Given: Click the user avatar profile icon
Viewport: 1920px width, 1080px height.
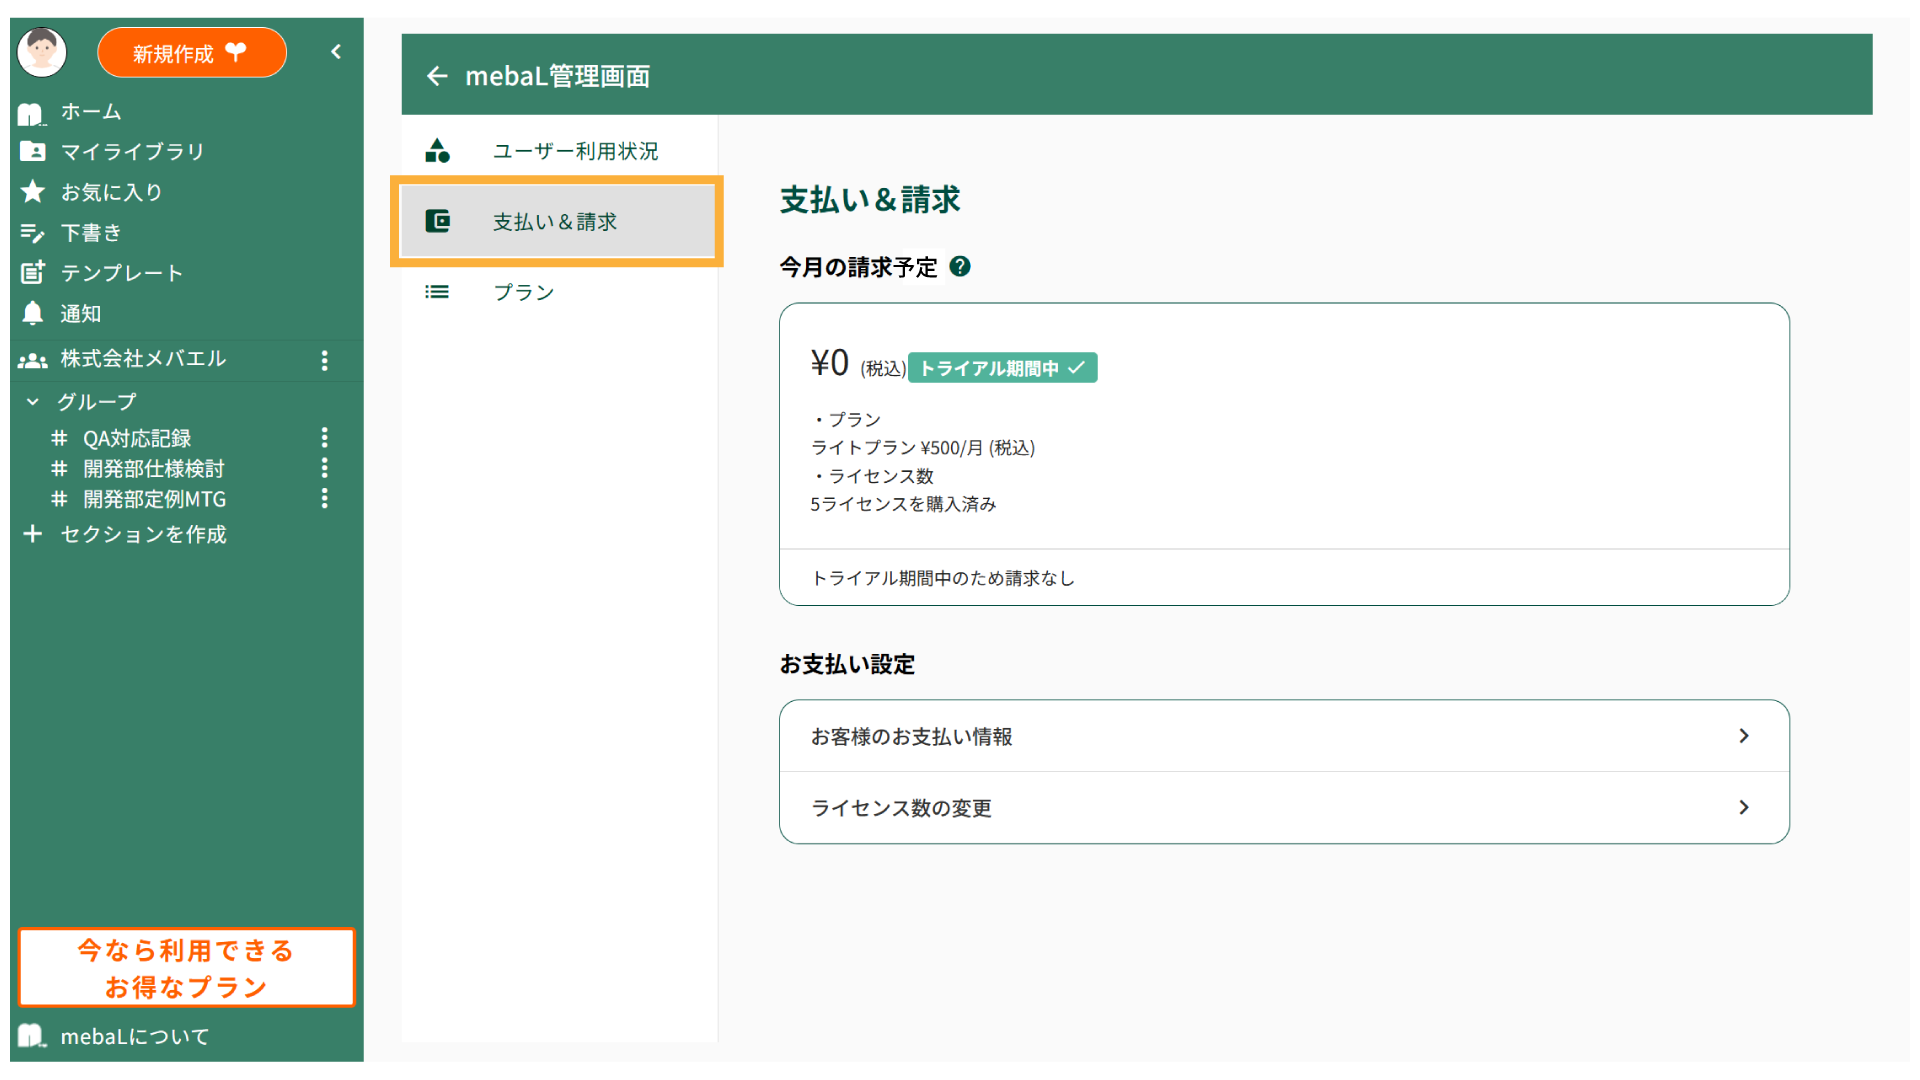Looking at the screenshot, I should pyautogui.click(x=42, y=52).
